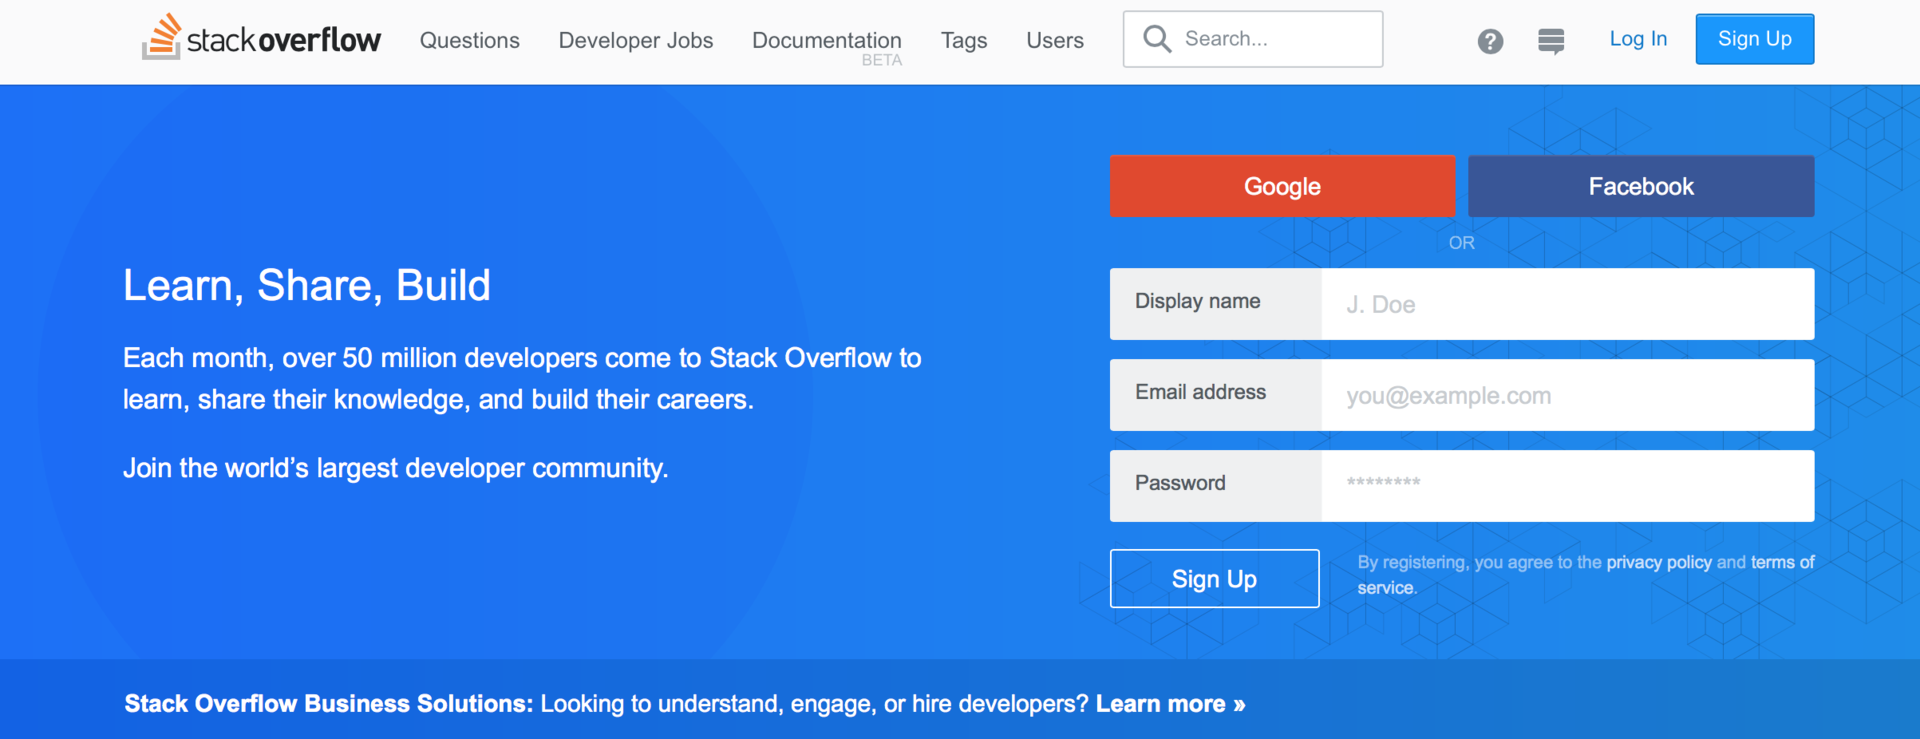Click the search magnifier icon
The width and height of the screenshot is (1920, 739).
pos(1157,39)
